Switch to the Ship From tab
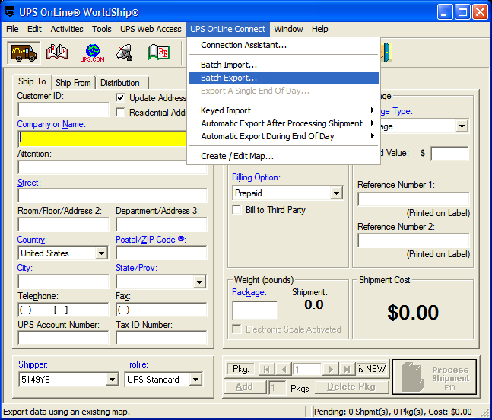Image resolution: width=492 pixels, height=420 pixels. pyautogui.click(x=73, y=82)
